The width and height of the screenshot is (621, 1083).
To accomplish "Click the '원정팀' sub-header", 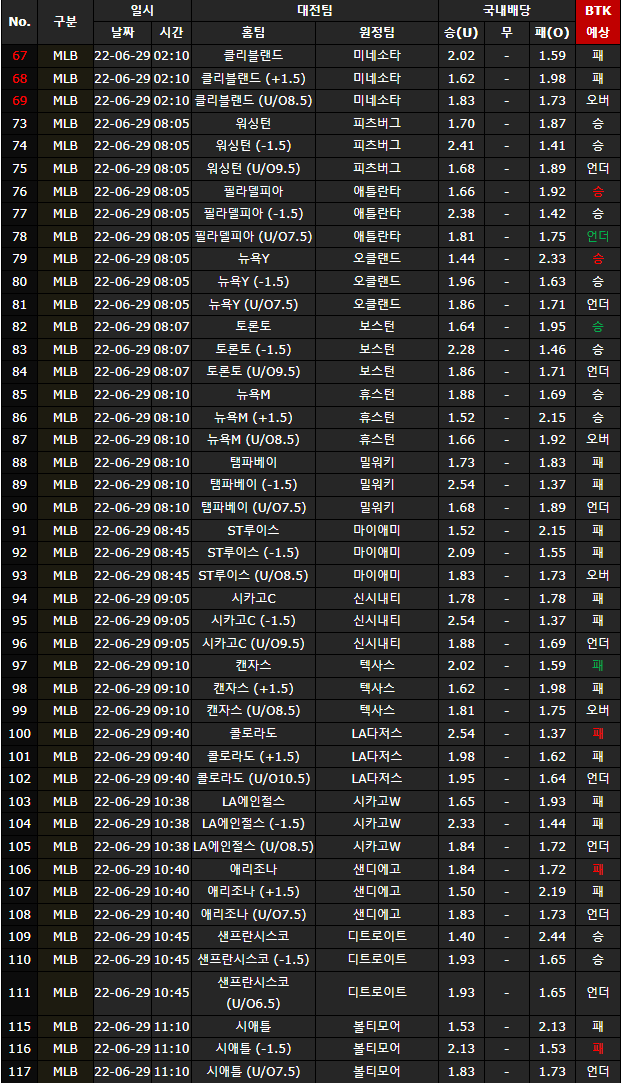I will click(x=377, y=32).
